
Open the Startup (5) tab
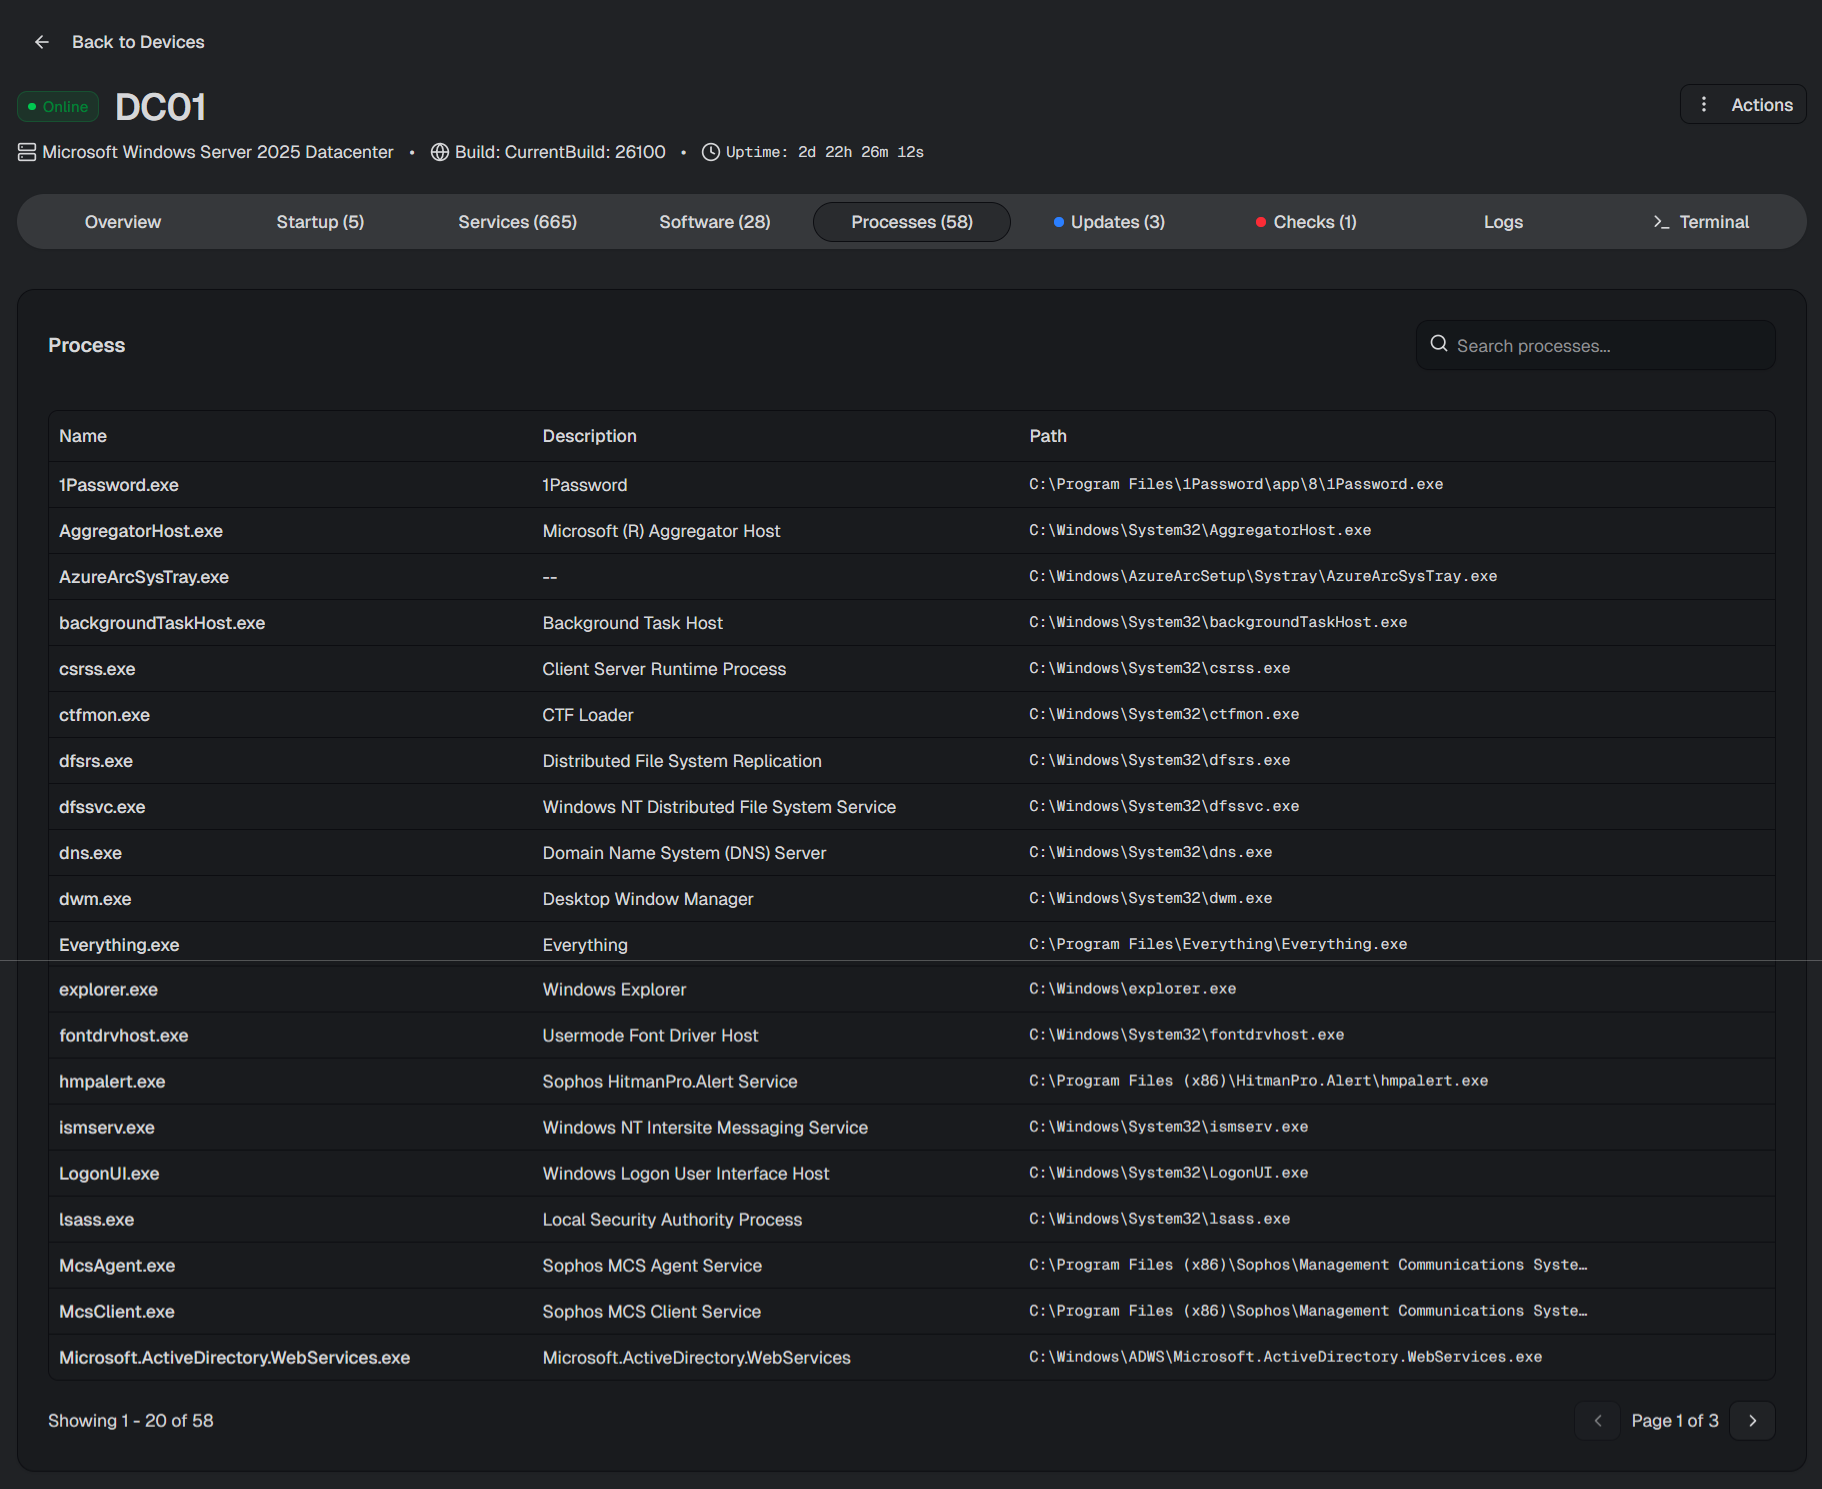pyautogui.click(x=320, y=222)
